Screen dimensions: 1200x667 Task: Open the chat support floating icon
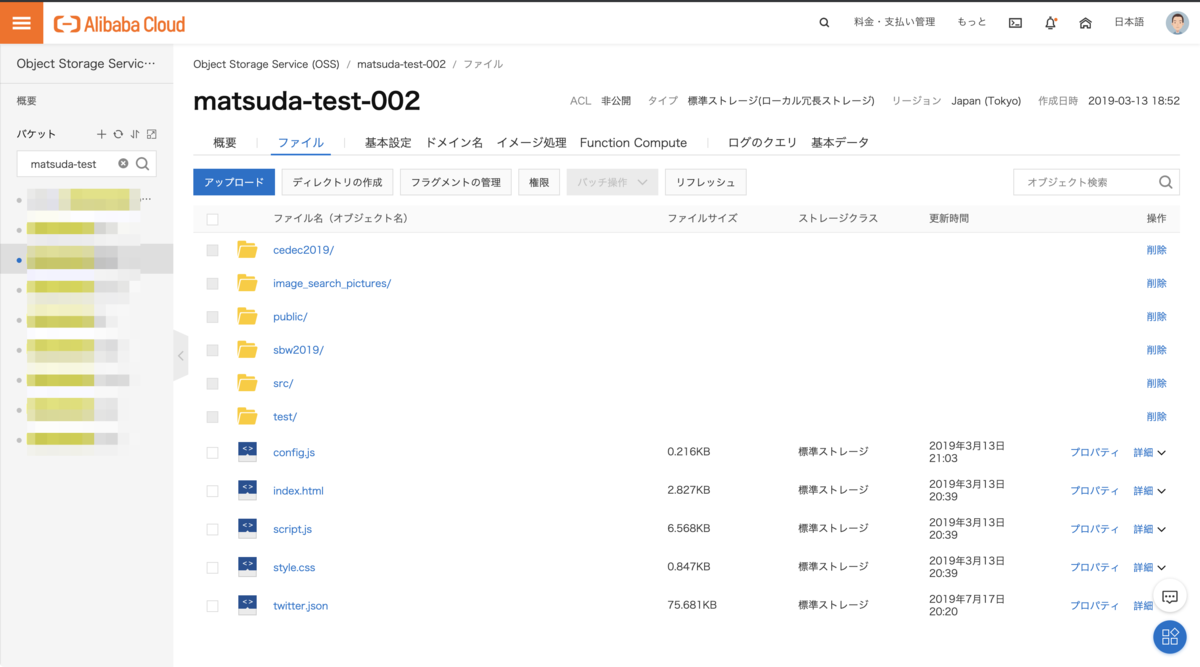(x=1169, y=597)
